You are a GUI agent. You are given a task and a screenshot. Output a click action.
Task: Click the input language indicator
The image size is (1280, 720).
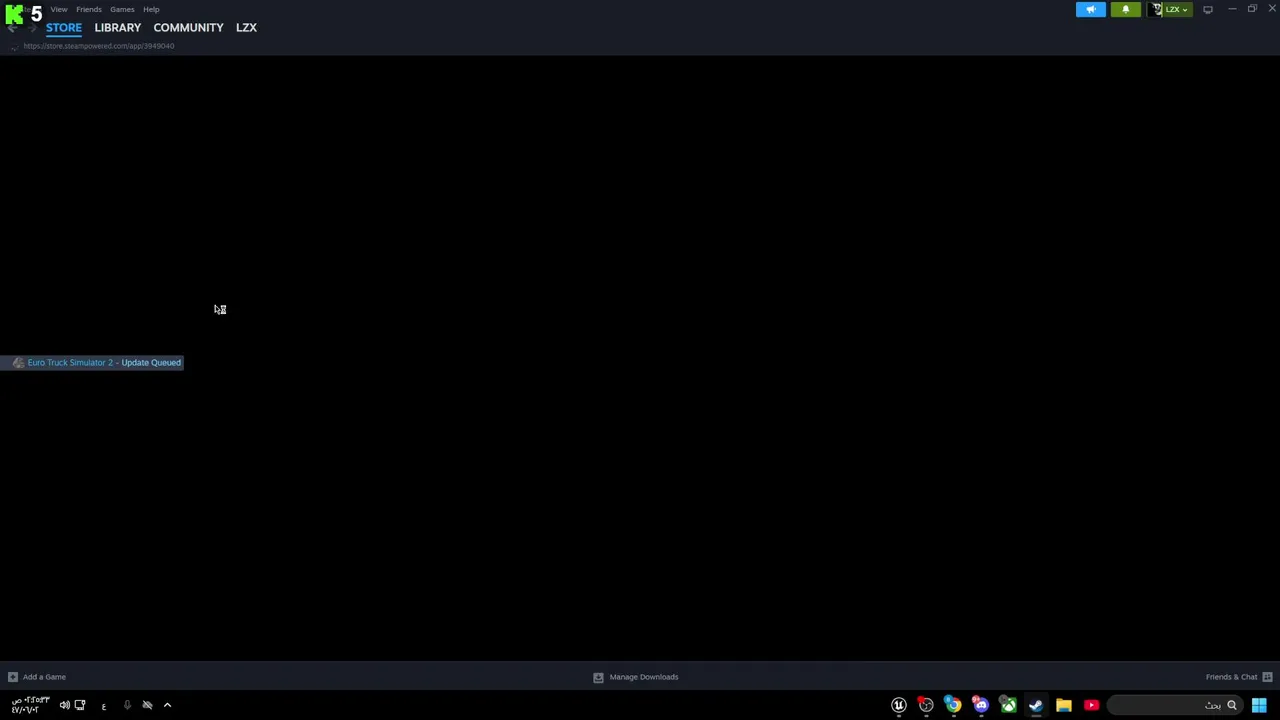pyautogui.click(x=103, y=707)
